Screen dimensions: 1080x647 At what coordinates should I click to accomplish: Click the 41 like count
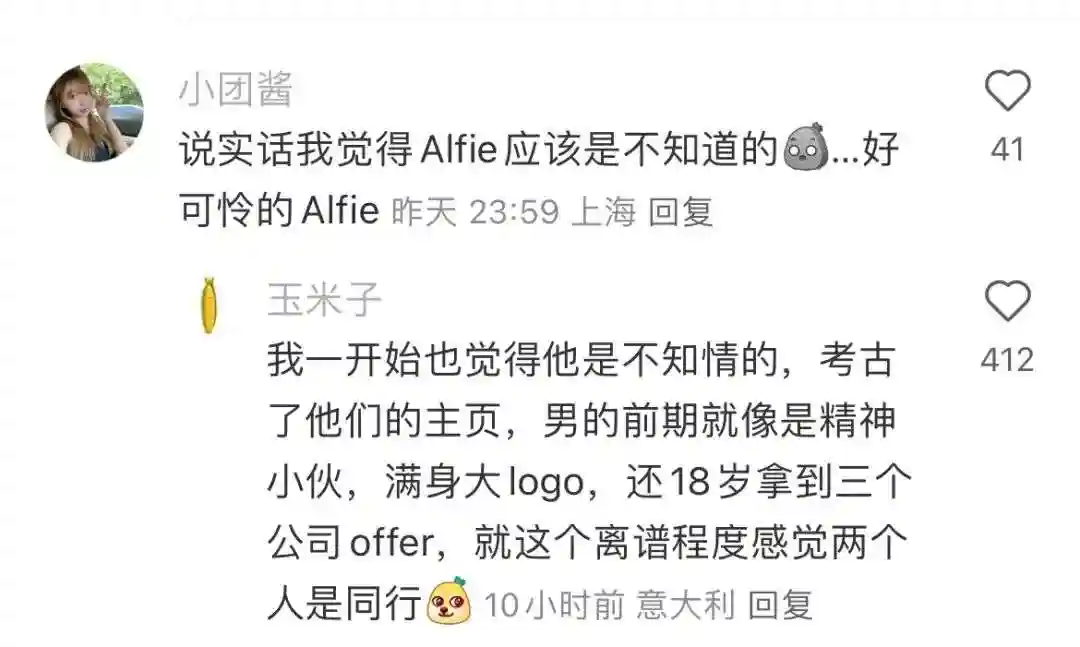(x=1007, y=150)
